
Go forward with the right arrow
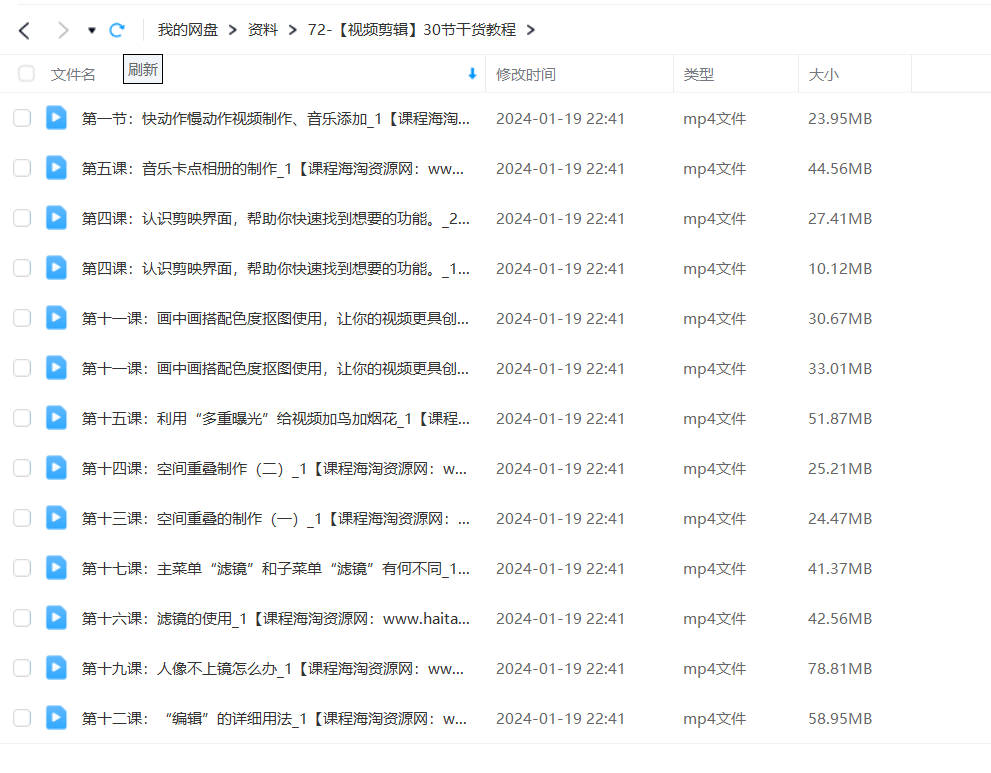pyautogui.click(x=63, y=30)
